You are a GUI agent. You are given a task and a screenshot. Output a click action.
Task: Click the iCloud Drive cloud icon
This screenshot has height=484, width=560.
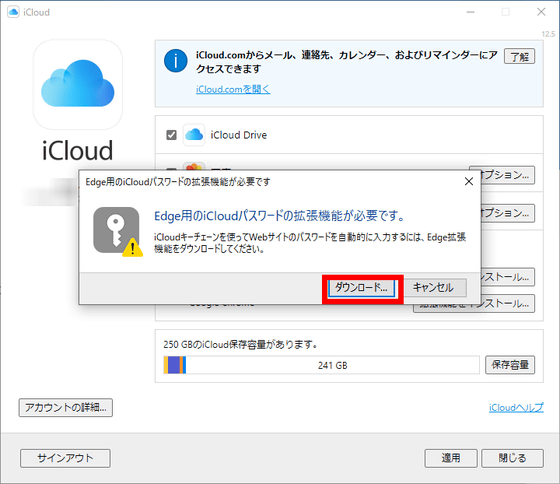coord(194,135)
